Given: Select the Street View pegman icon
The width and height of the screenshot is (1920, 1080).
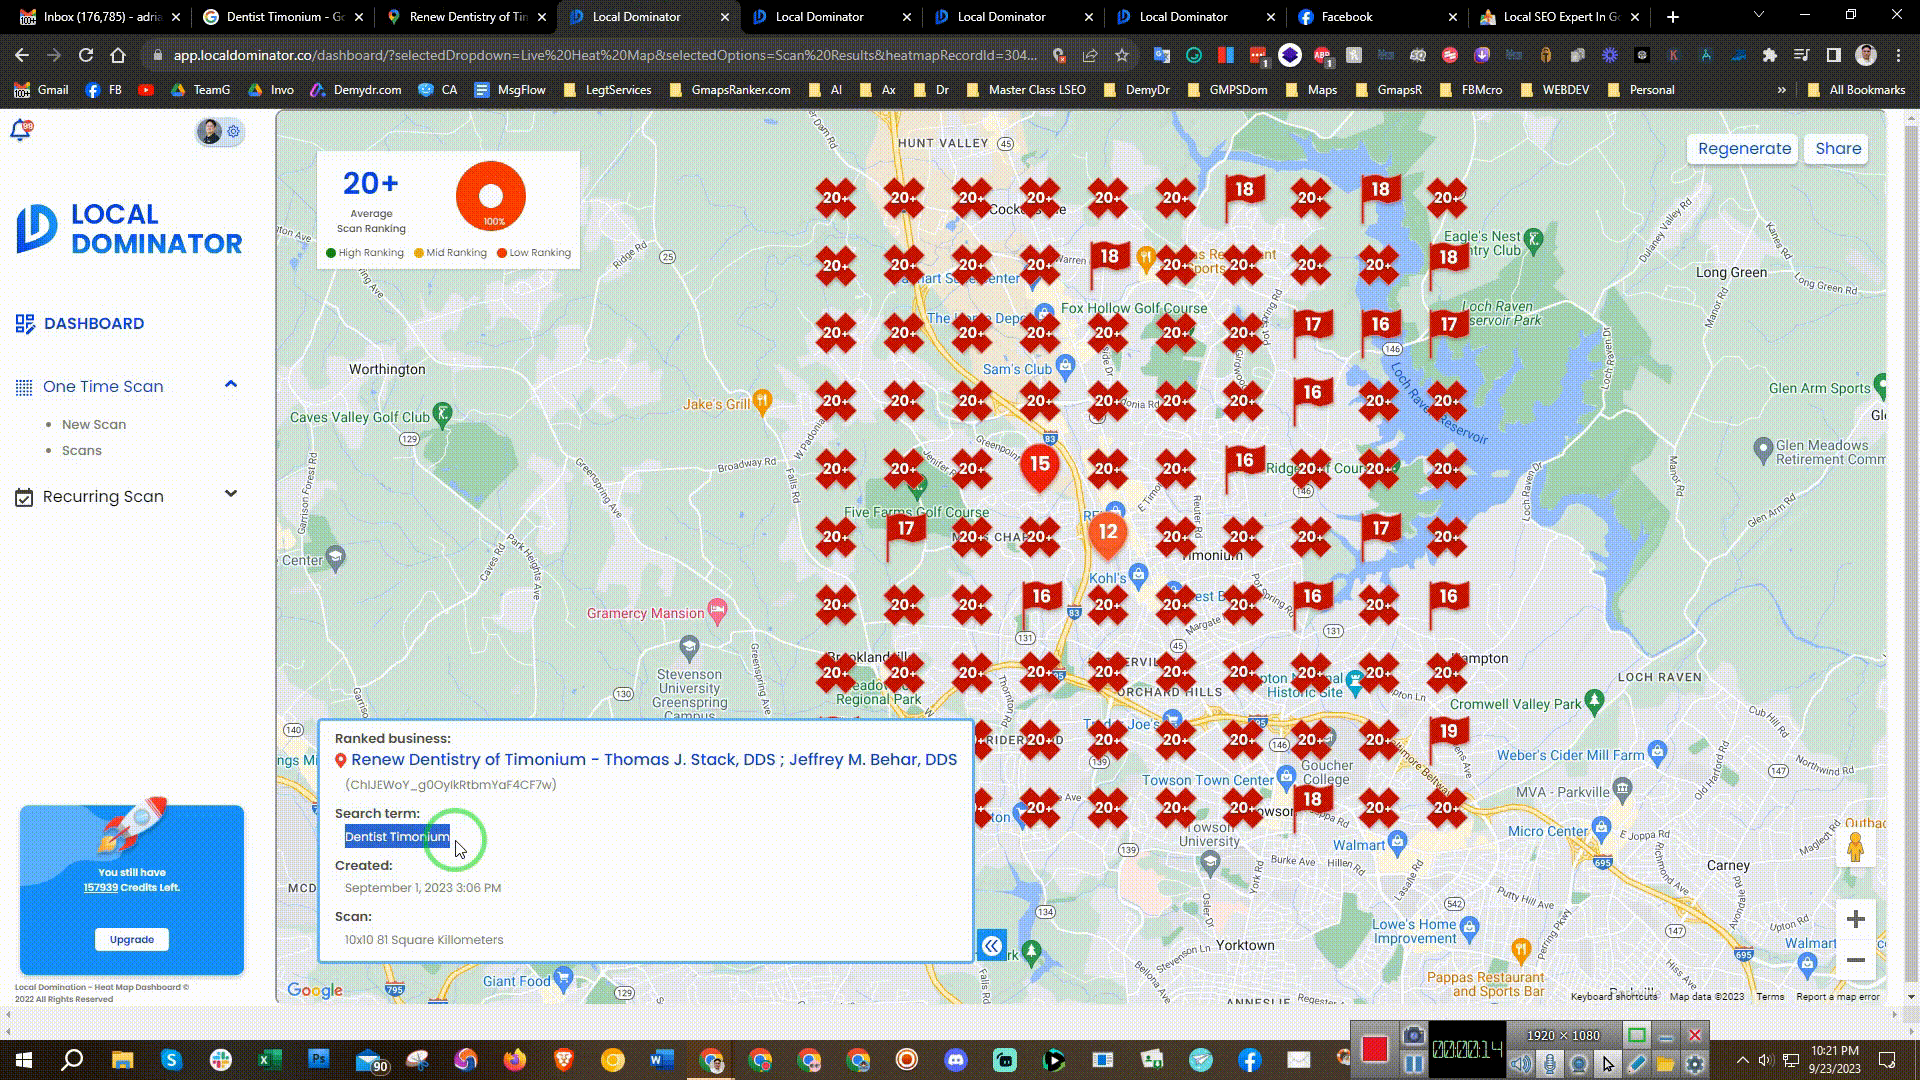Looking at the screenshot, I should (1856, 848).
